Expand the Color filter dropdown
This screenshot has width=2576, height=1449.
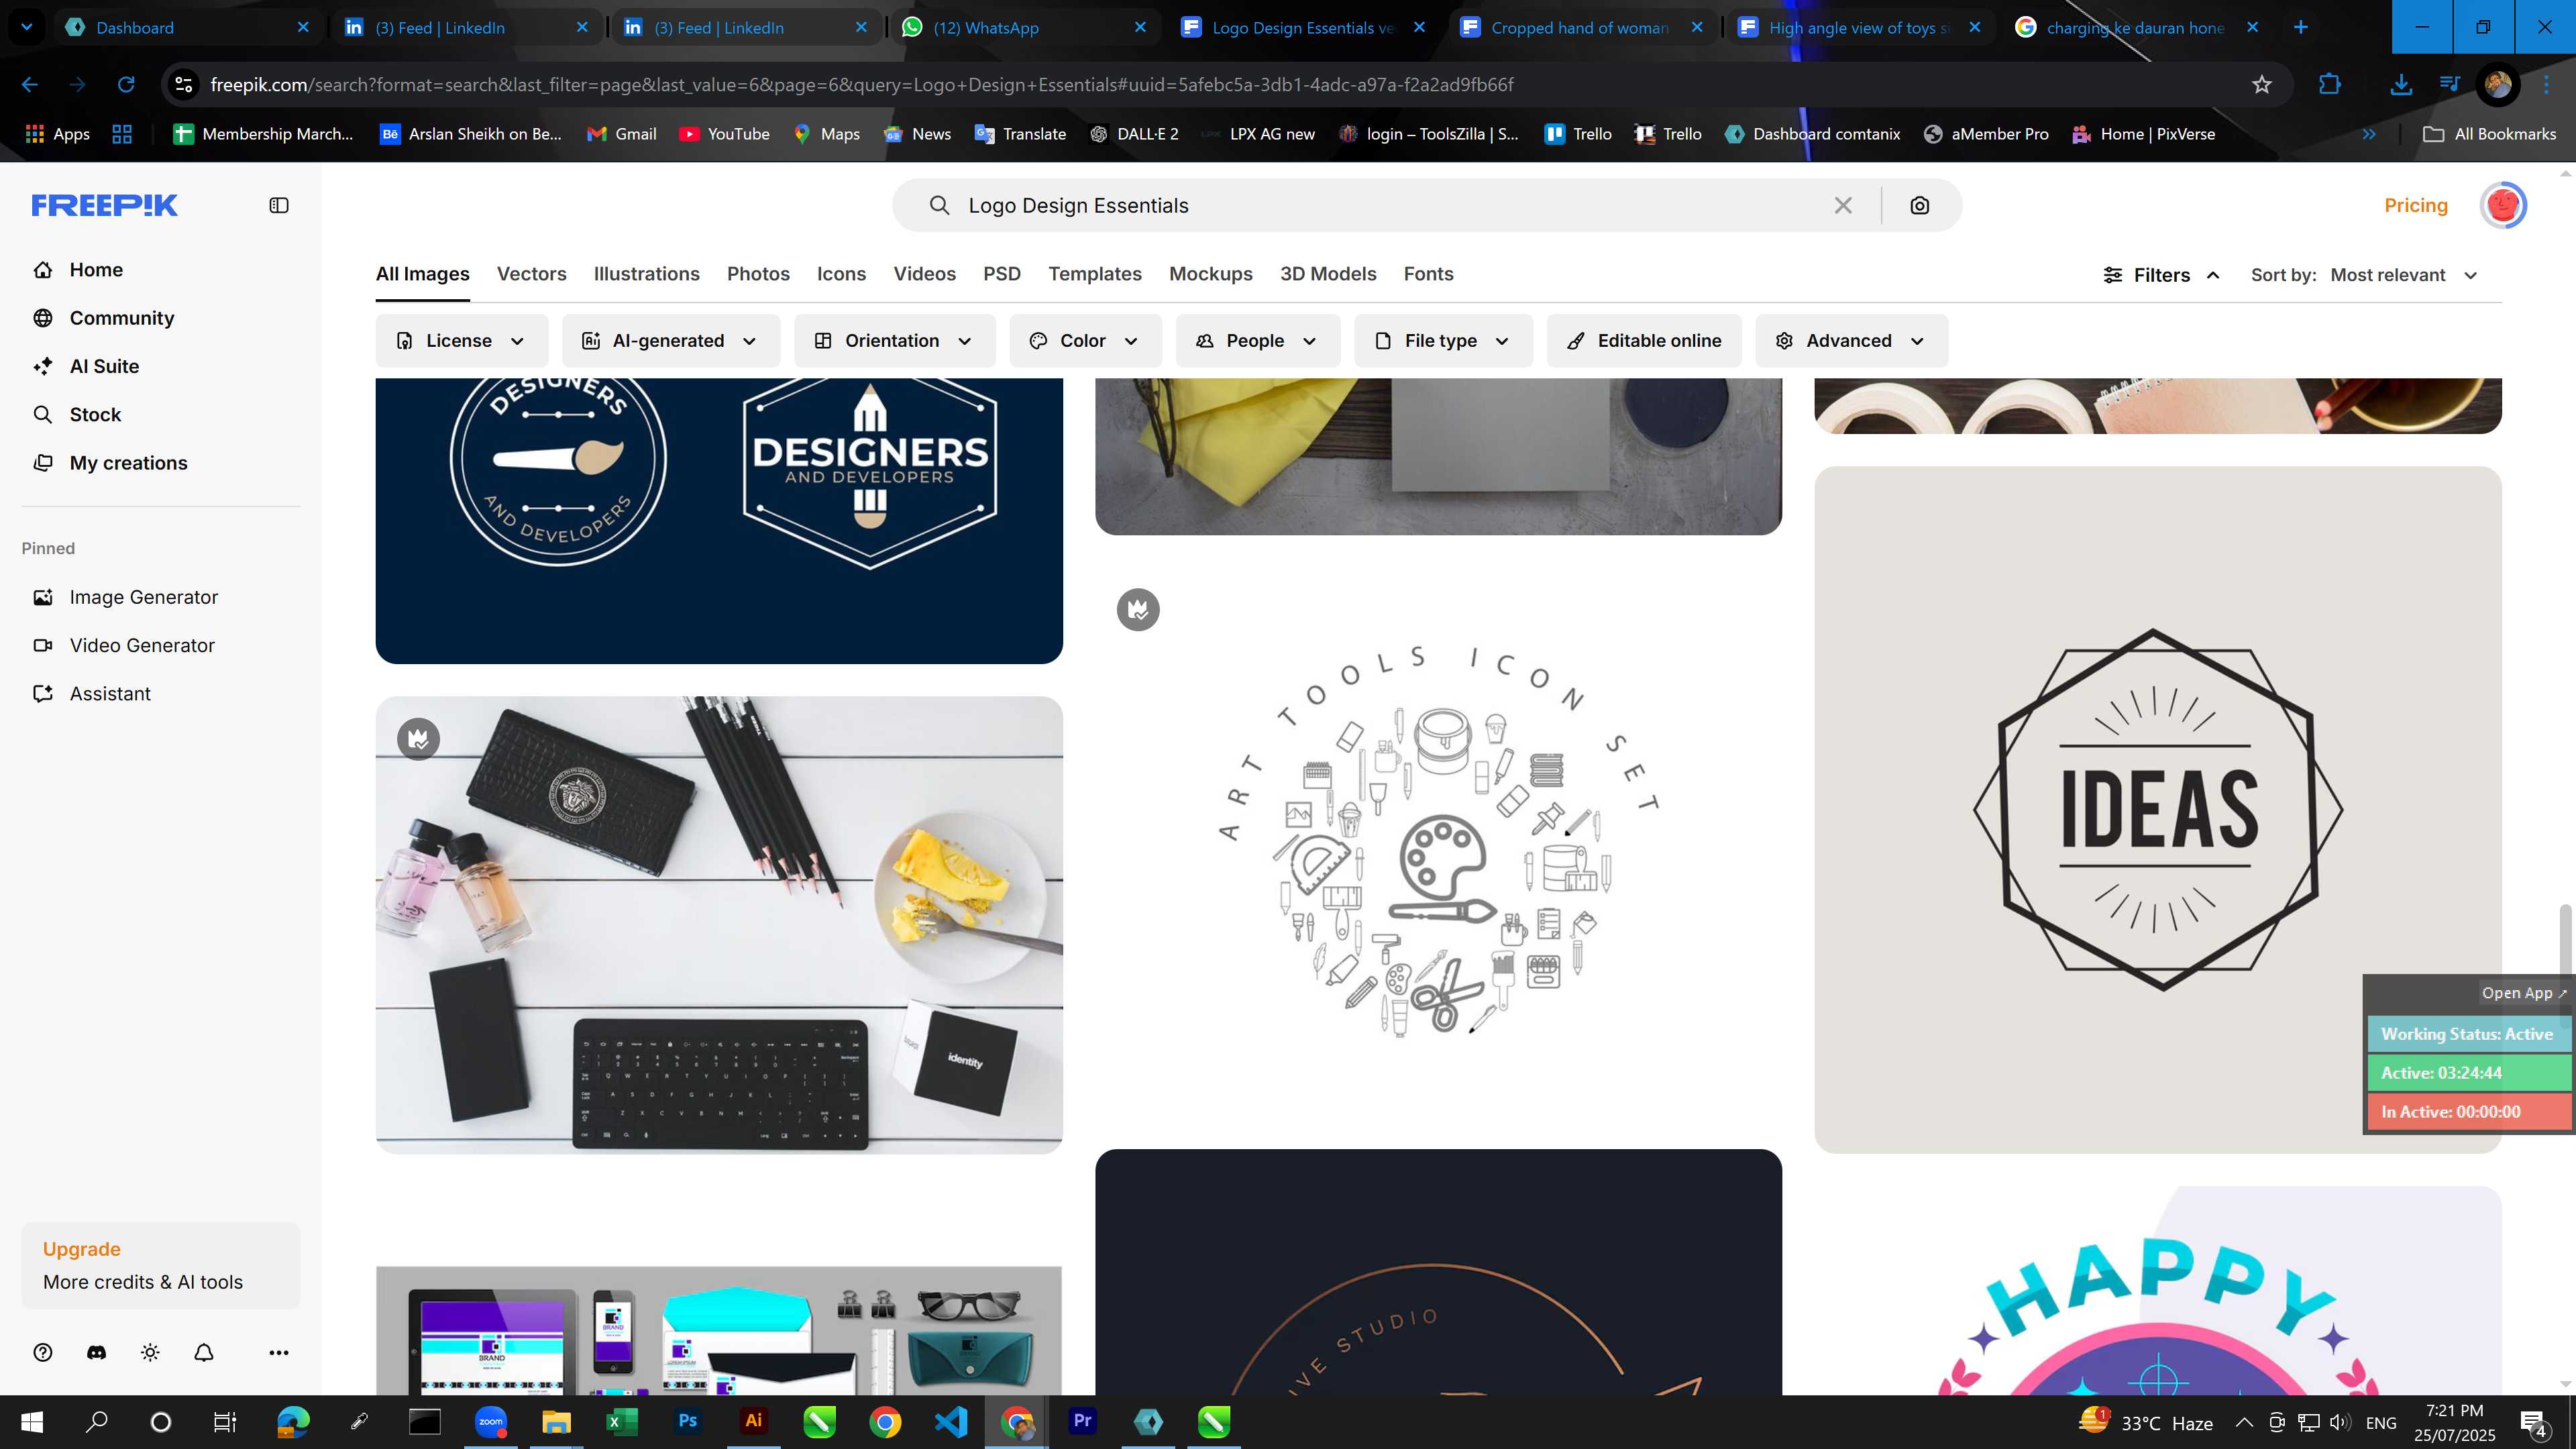pos(1085,341)
